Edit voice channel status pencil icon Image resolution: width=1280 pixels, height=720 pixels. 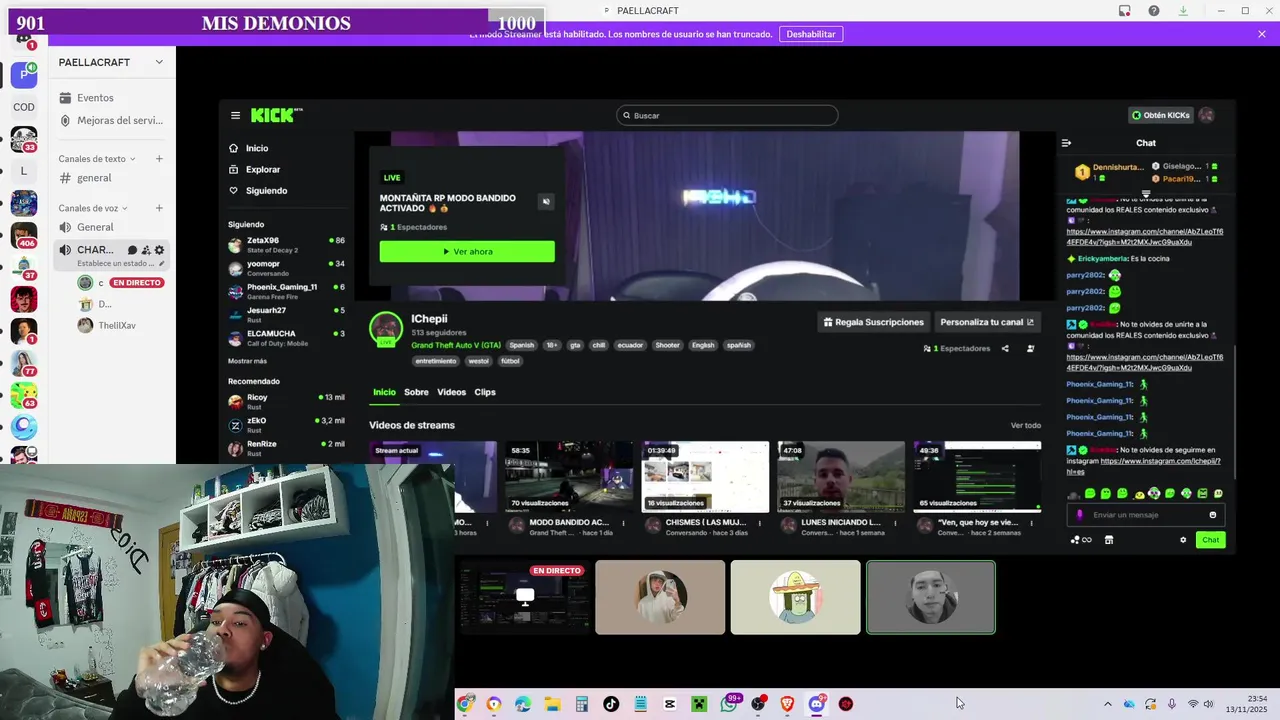[x=162, y=263]
